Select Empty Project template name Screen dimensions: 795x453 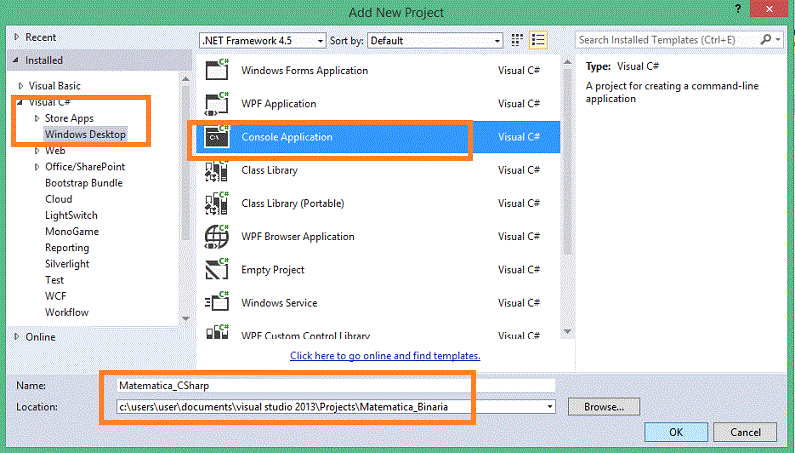click(272, 270)
